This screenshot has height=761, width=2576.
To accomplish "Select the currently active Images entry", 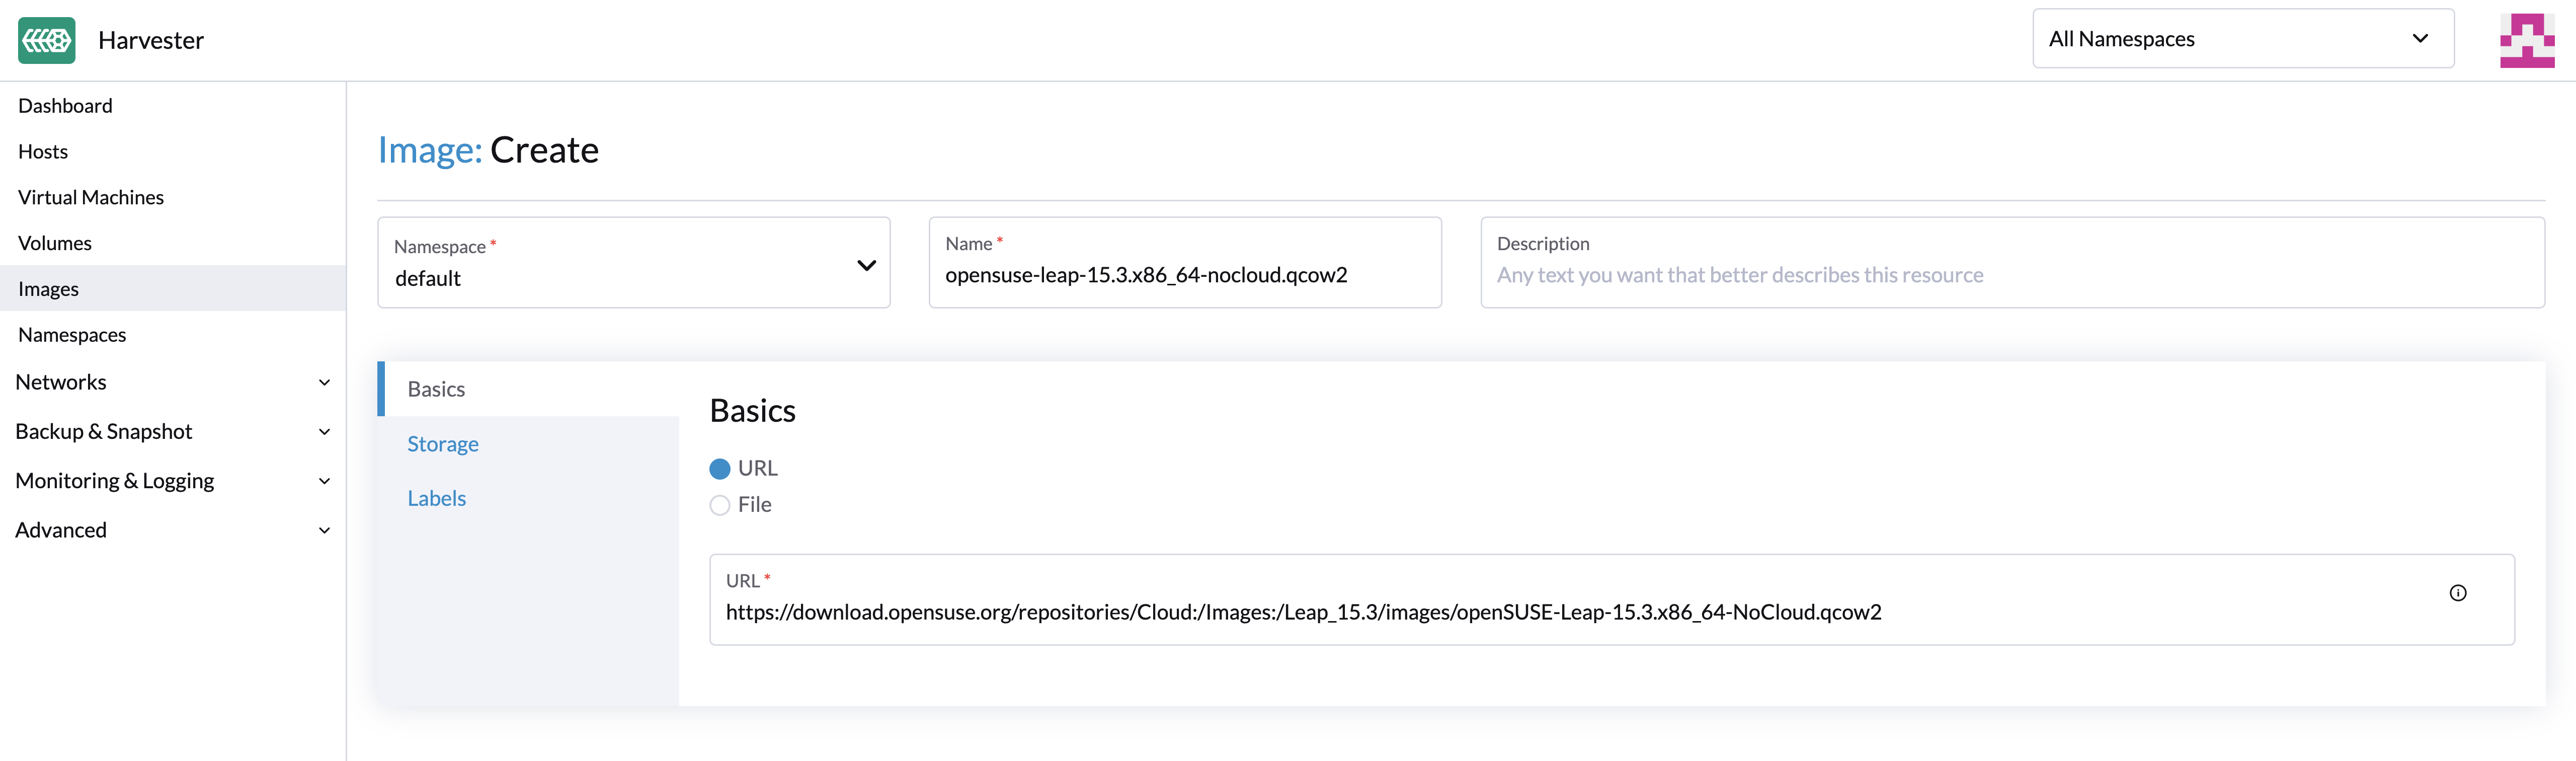I will tap(48, 288).
